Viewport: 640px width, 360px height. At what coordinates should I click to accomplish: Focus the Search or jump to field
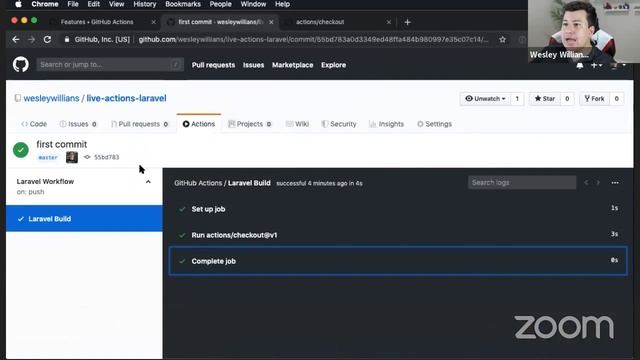click(x=110, y=64)
